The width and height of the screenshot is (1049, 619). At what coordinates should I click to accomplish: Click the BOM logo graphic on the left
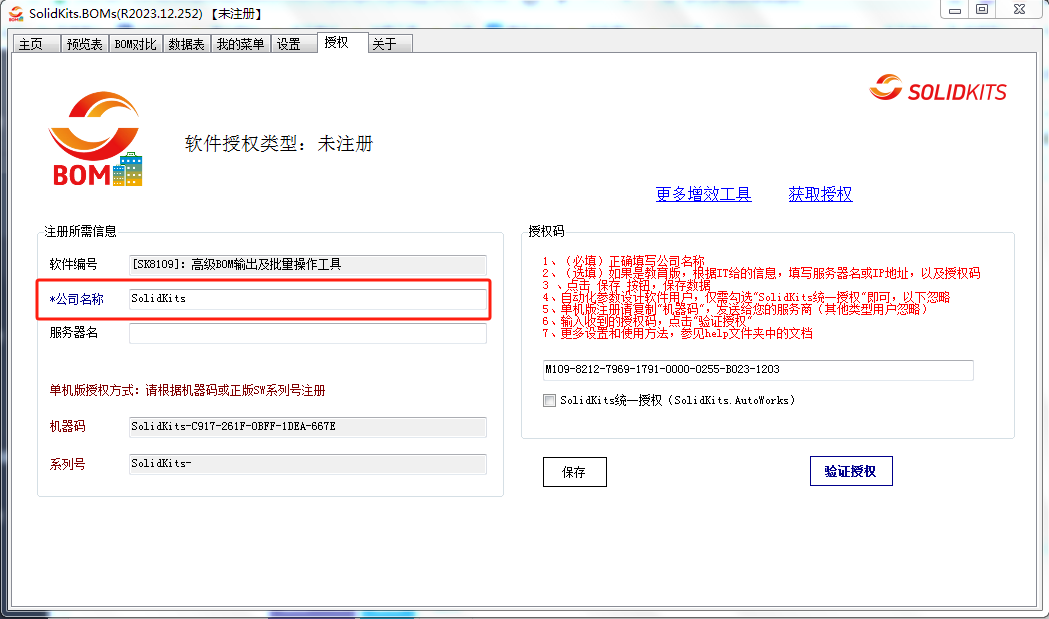click(x=95, y=135)
